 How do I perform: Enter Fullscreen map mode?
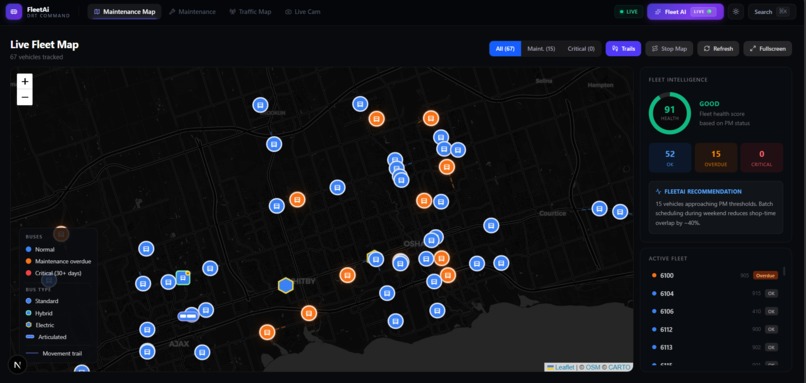(x=767, y=49)
